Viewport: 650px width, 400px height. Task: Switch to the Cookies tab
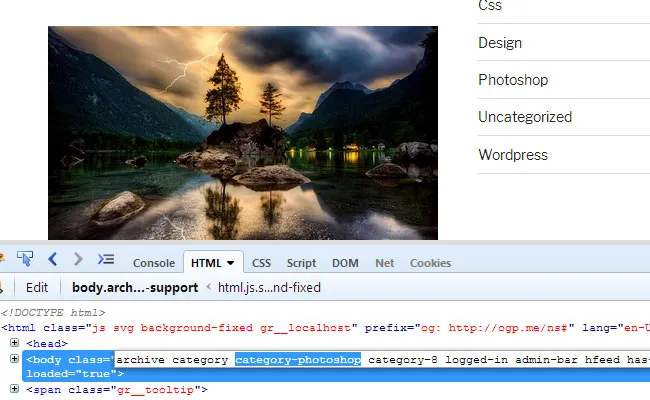click(430, 263)
